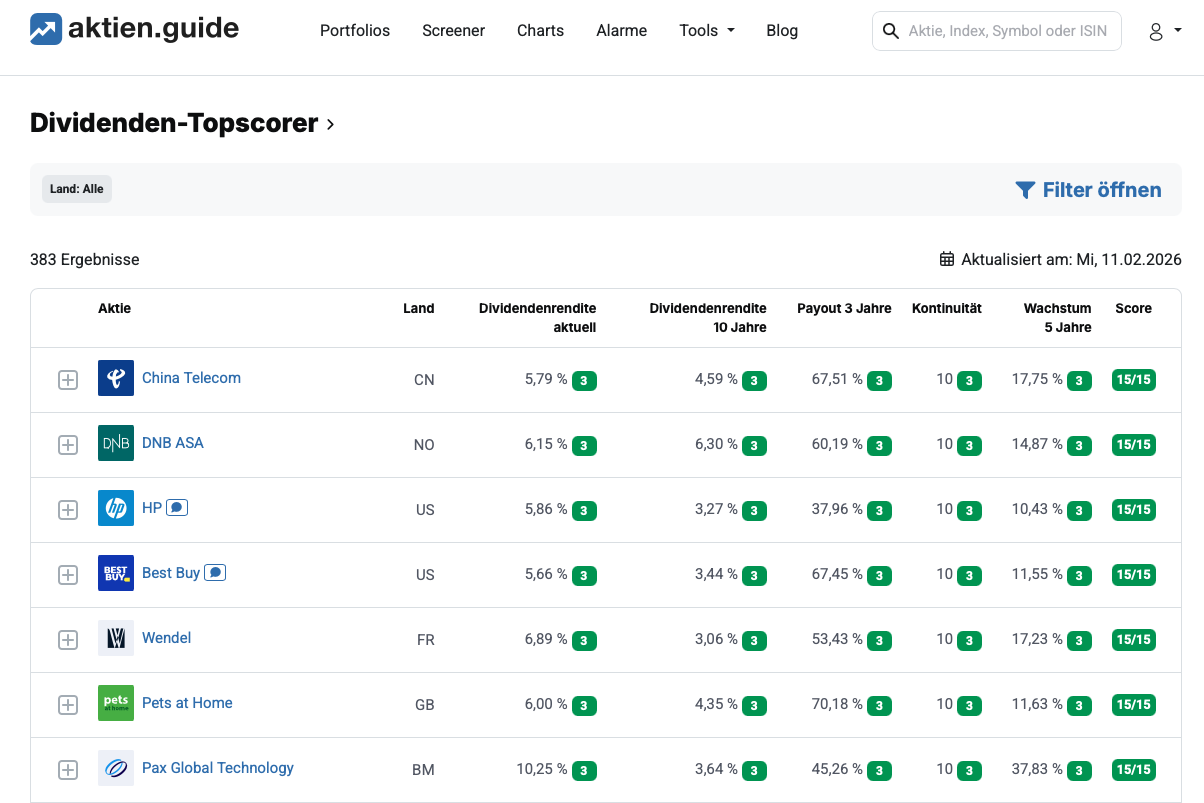
Task: Expand the Pax Global Technology row
Action: pyautogui.click(x=68, y=770)
